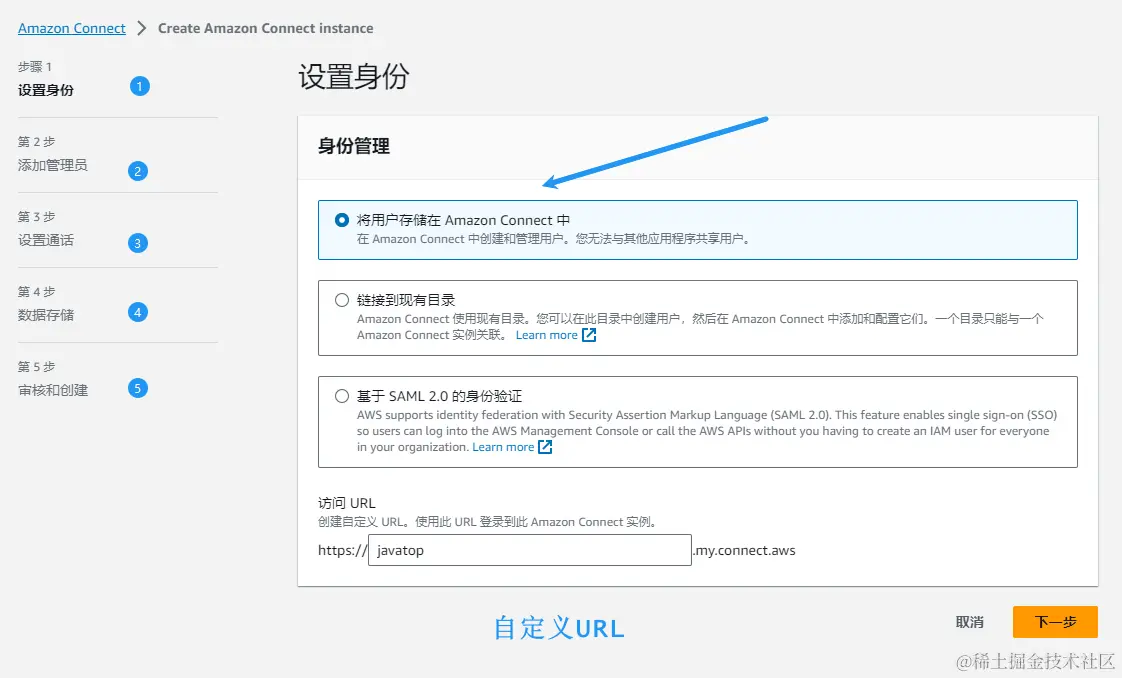The image size is (1122, 678).
Task: Click the https:// prefix text
Action: (x=343, y=551)
